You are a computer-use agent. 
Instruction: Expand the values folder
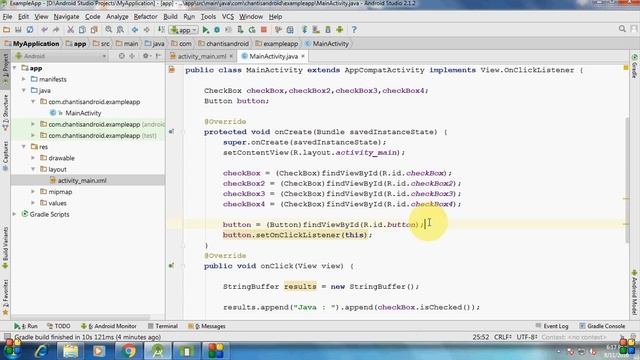click(33, 203)
